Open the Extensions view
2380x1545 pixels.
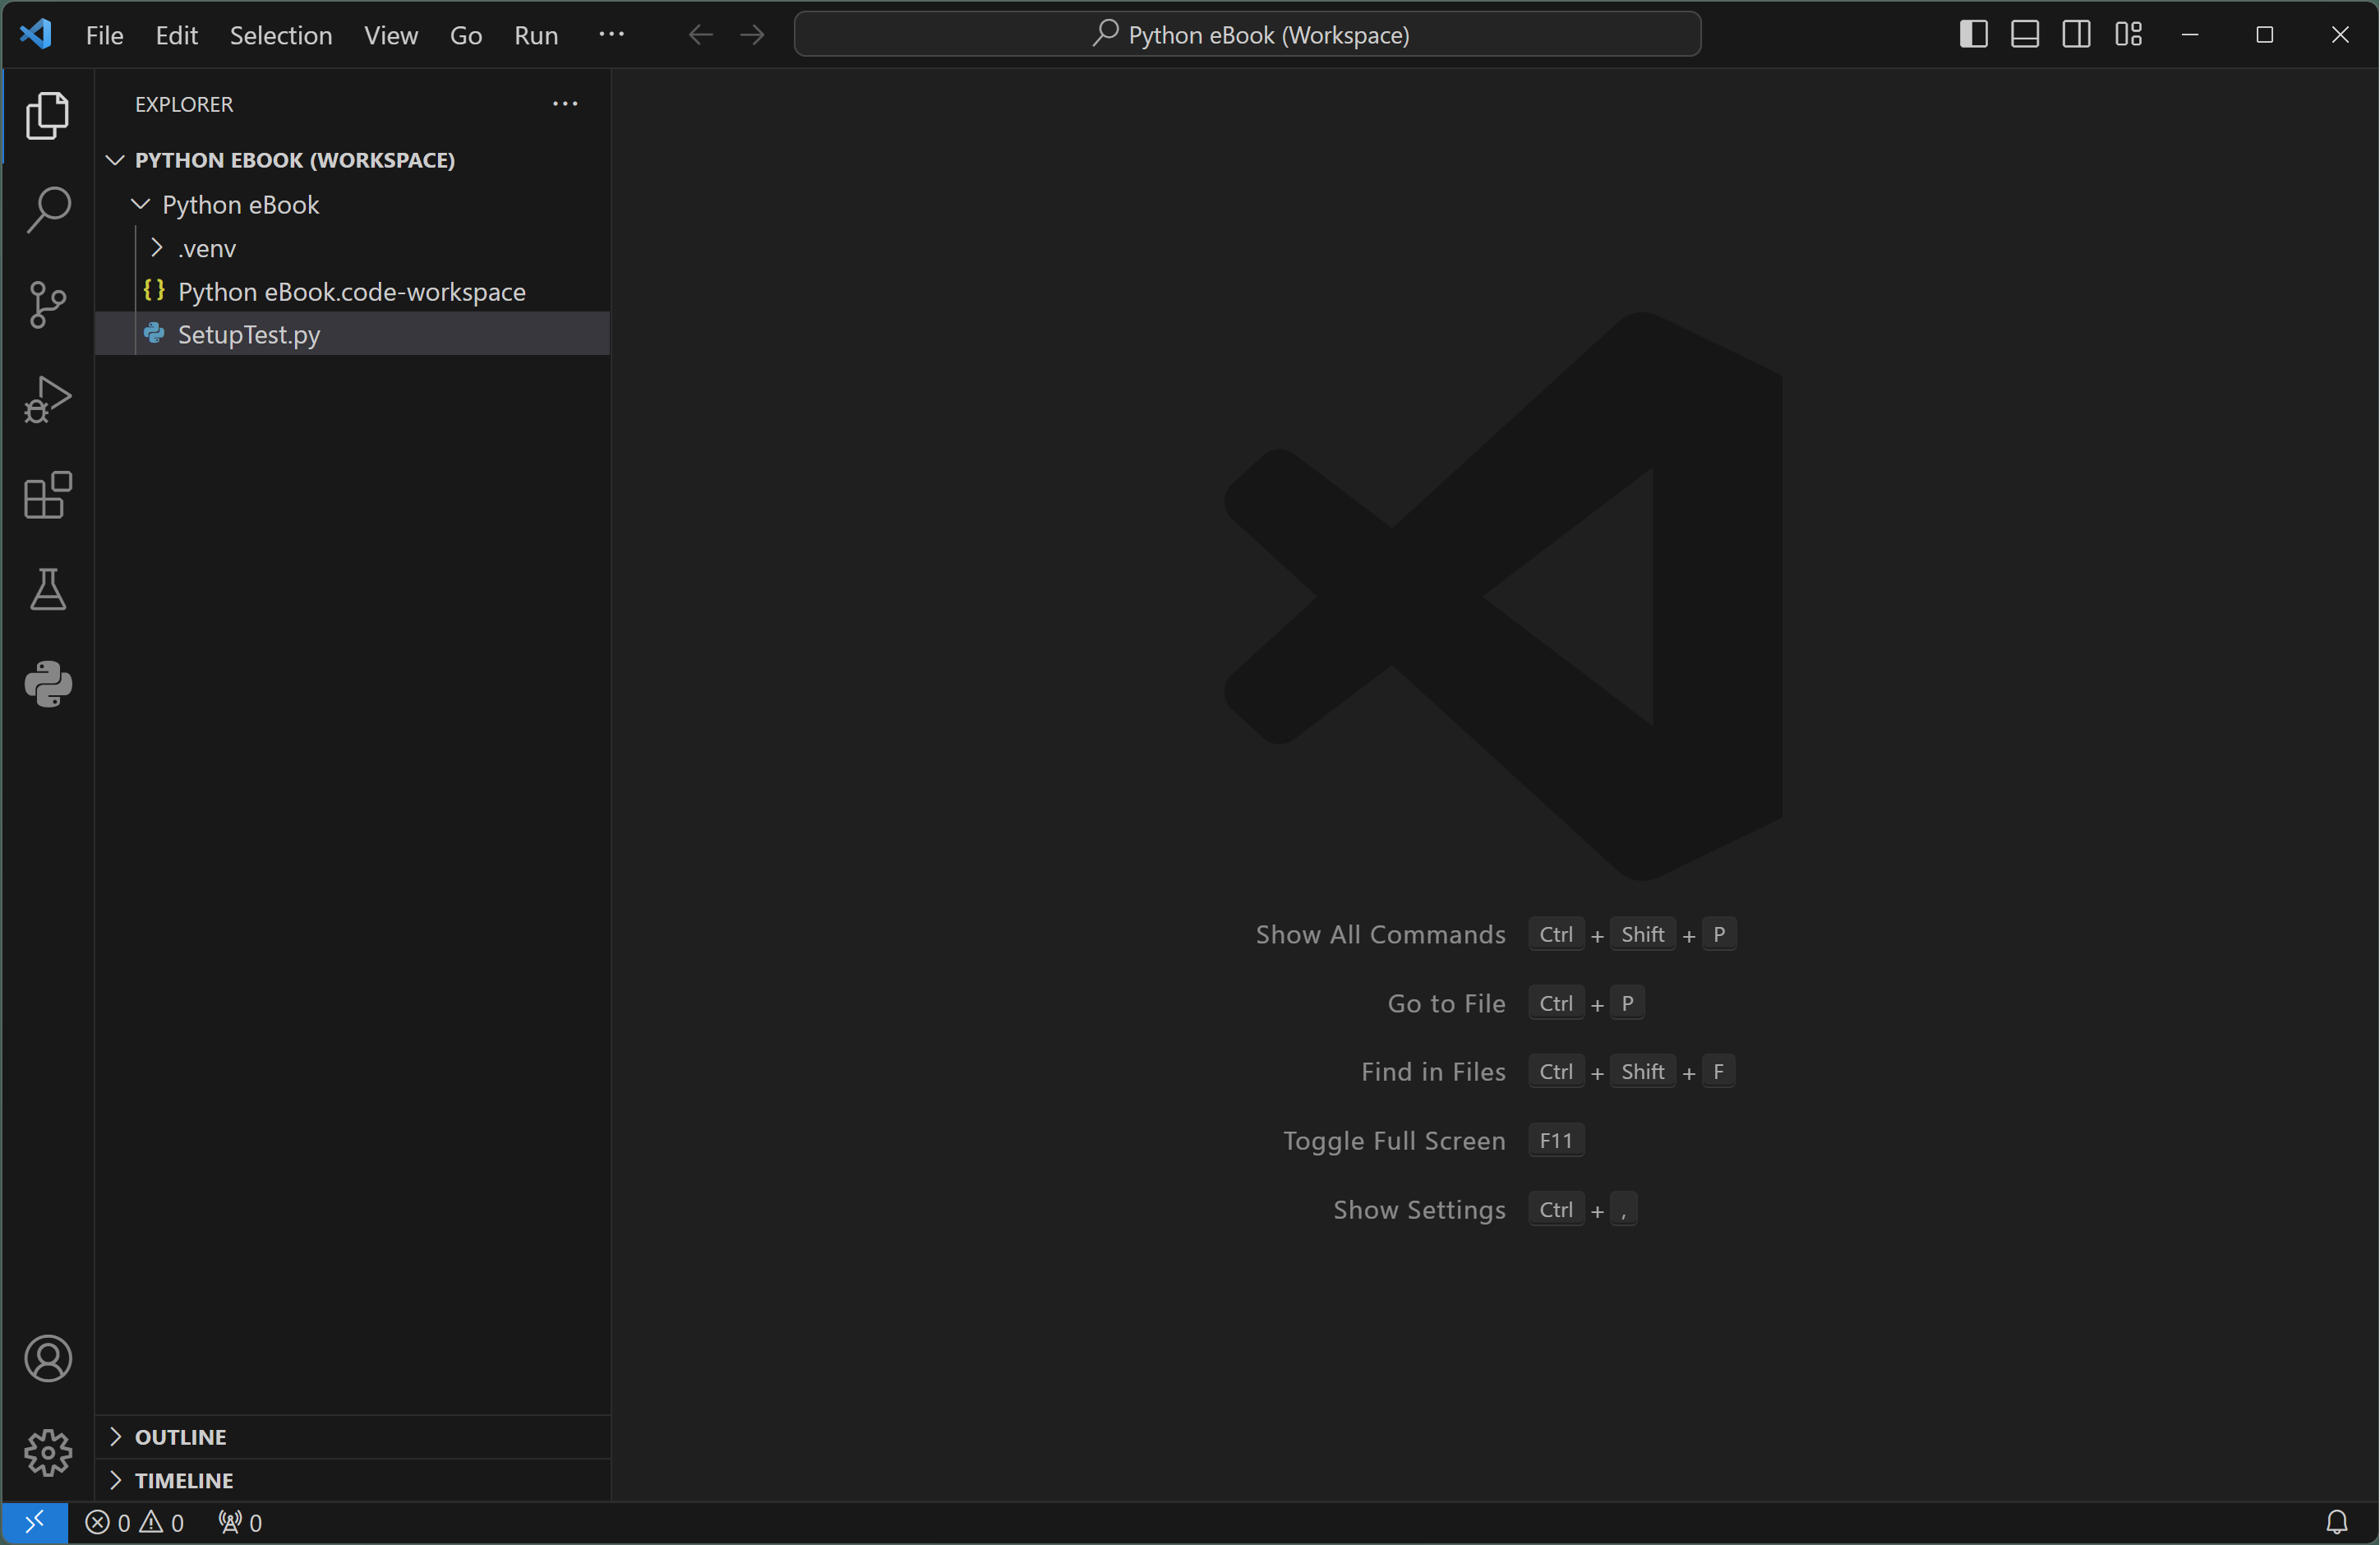(x=47, y=494)
